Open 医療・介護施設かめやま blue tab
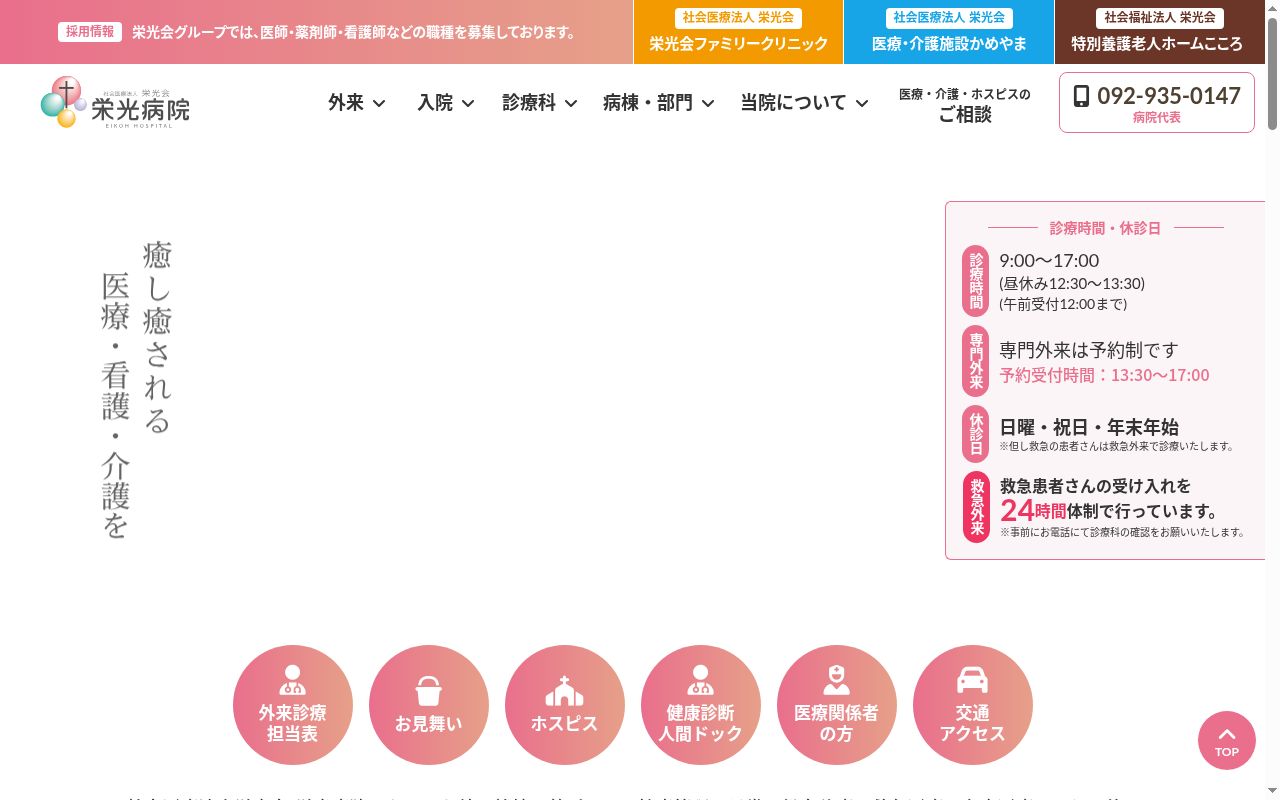The width and height of the screenshot is (1280, 800). point(949,32)
